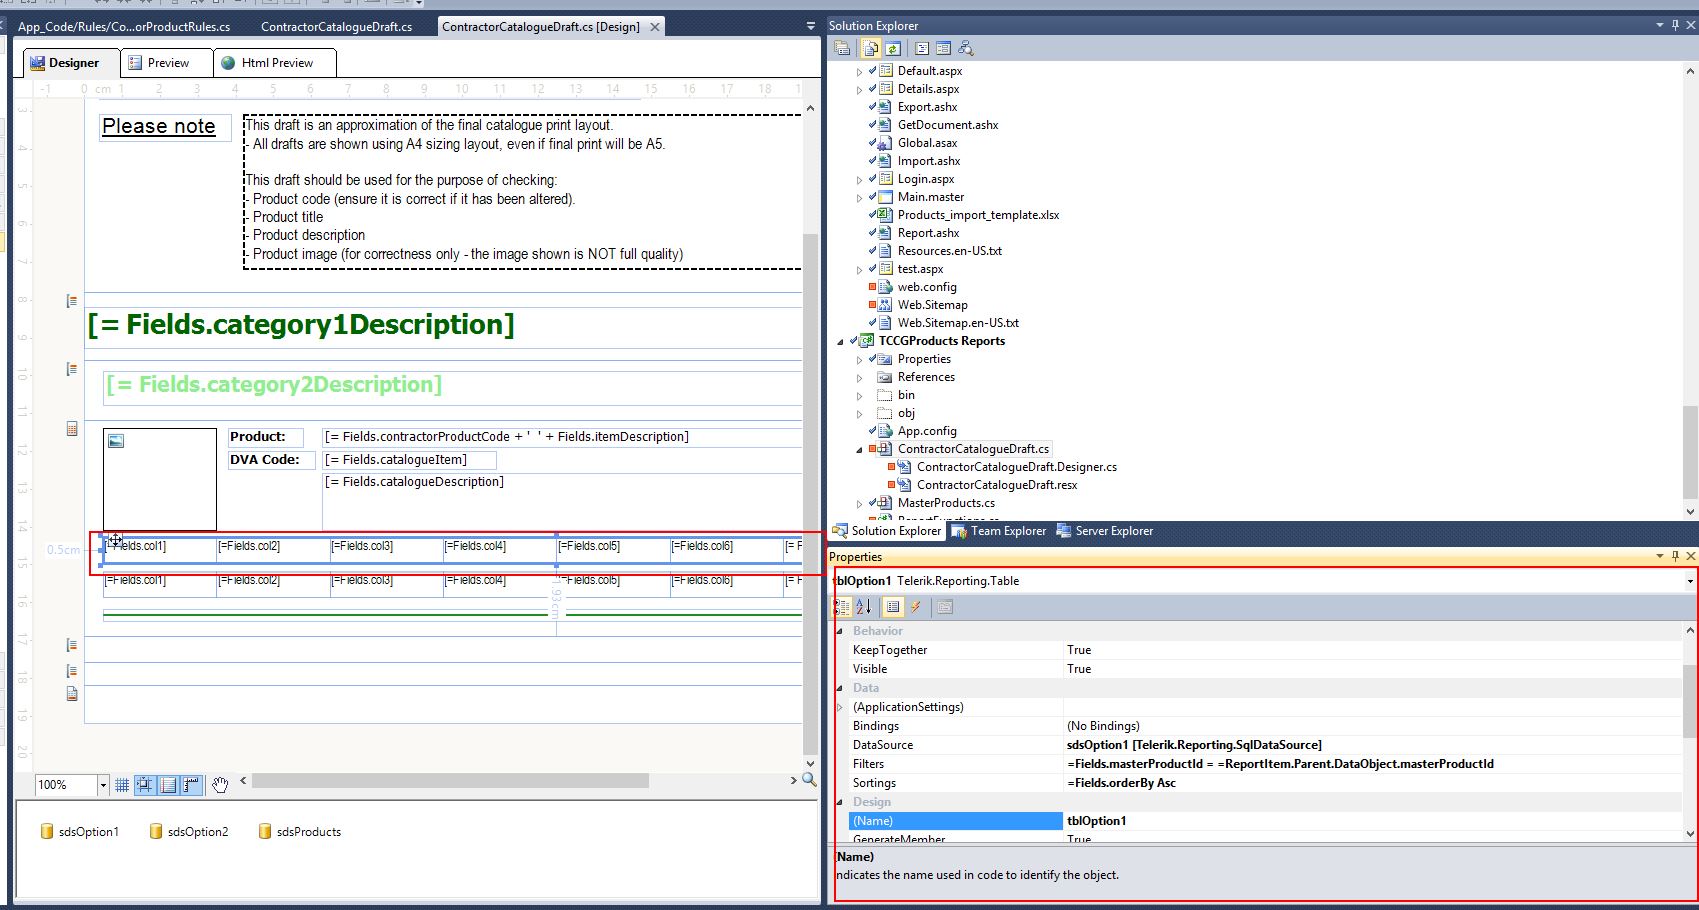Sort Properties grid alphabetically
This screenshot has height=910, width=1699.
[x=864, y=606]
